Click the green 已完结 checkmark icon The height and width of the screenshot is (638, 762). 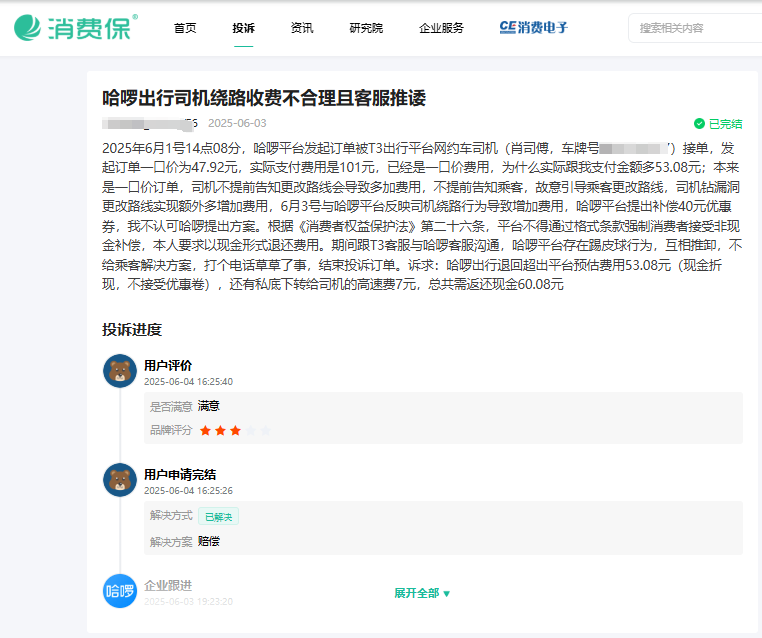[699, 124]
